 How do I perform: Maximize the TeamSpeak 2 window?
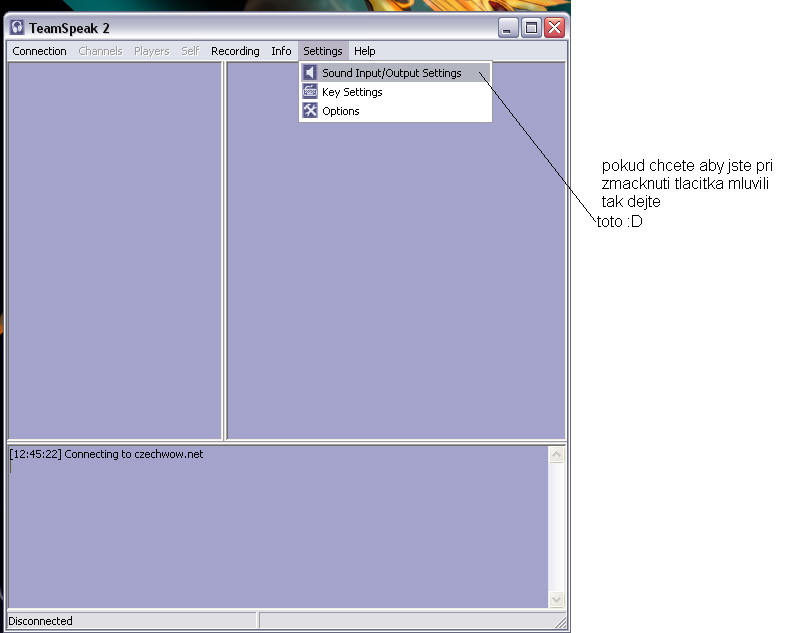click(532, 28)
